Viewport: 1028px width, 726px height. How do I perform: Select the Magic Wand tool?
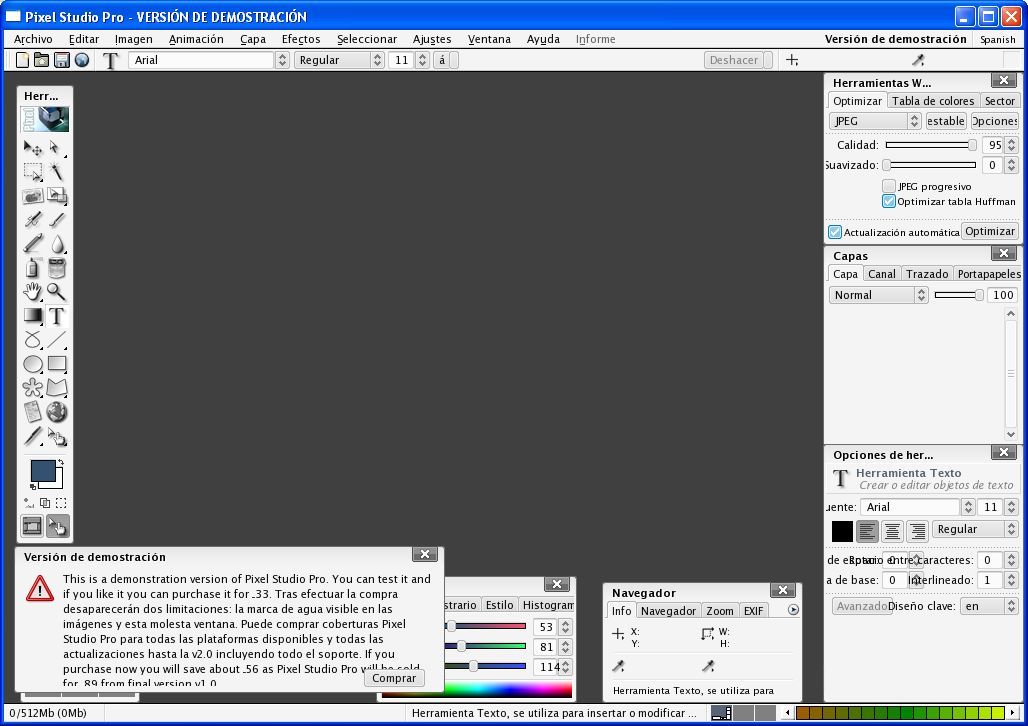coord(57,172)
